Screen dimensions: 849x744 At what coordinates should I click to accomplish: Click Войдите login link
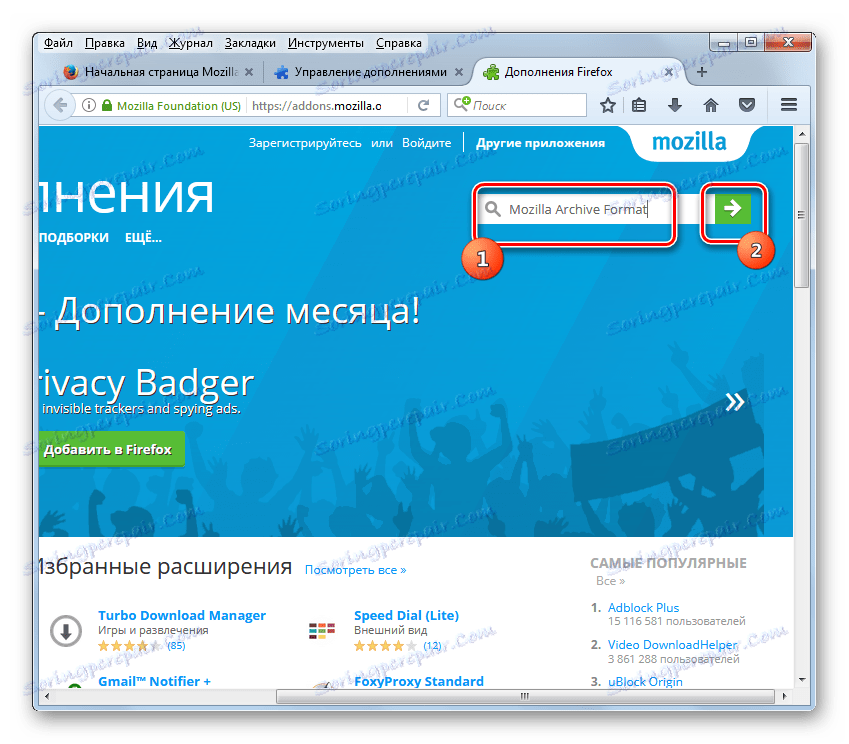click(x=426, y=143)
